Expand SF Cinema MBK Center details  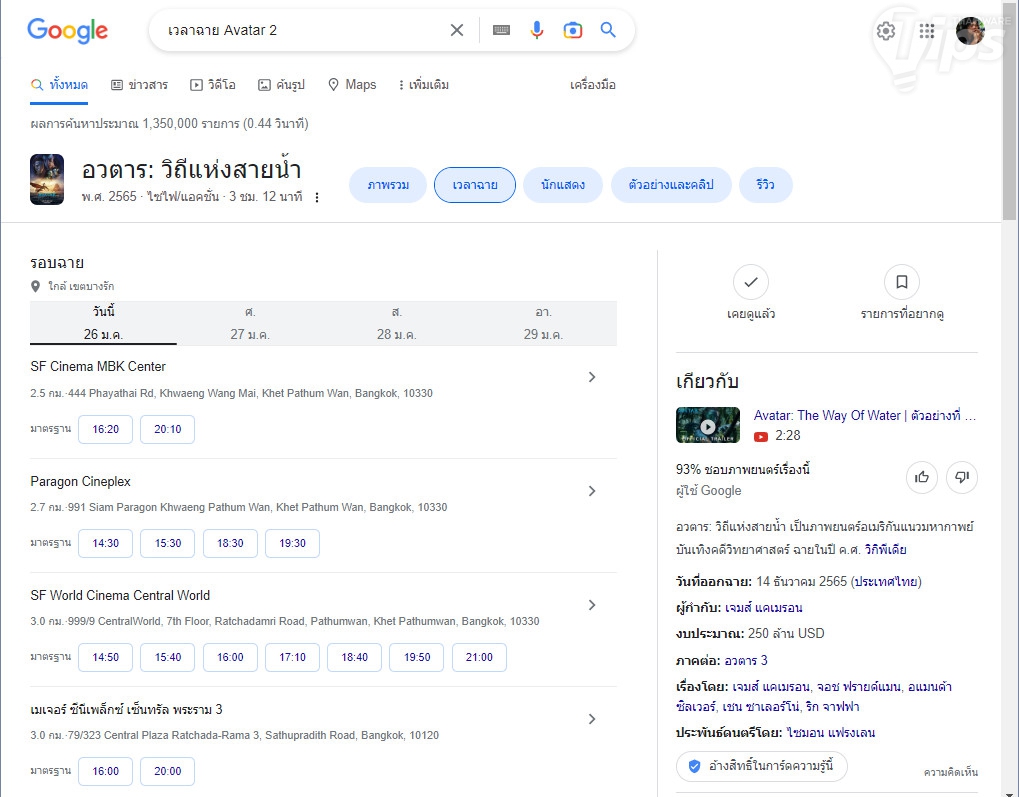click(x=592, y=377)
